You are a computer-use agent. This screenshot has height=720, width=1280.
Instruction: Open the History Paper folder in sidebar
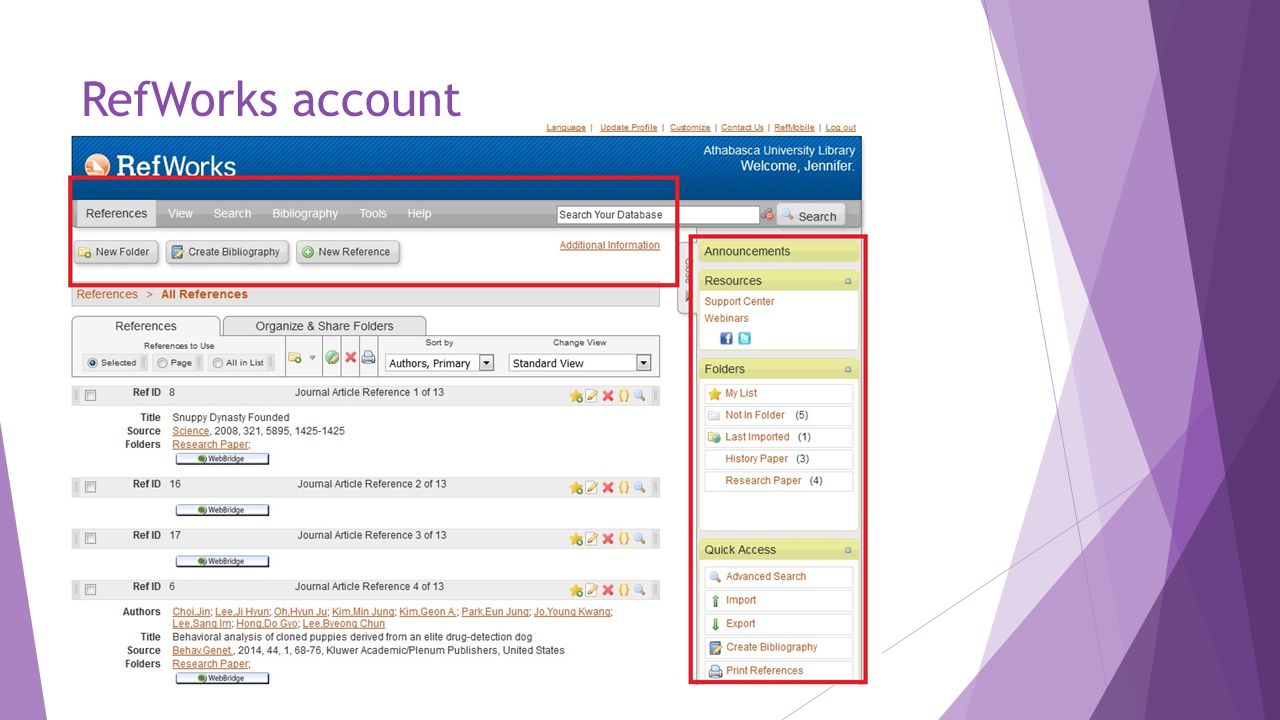pyautogui.click(x=757, y=458)
